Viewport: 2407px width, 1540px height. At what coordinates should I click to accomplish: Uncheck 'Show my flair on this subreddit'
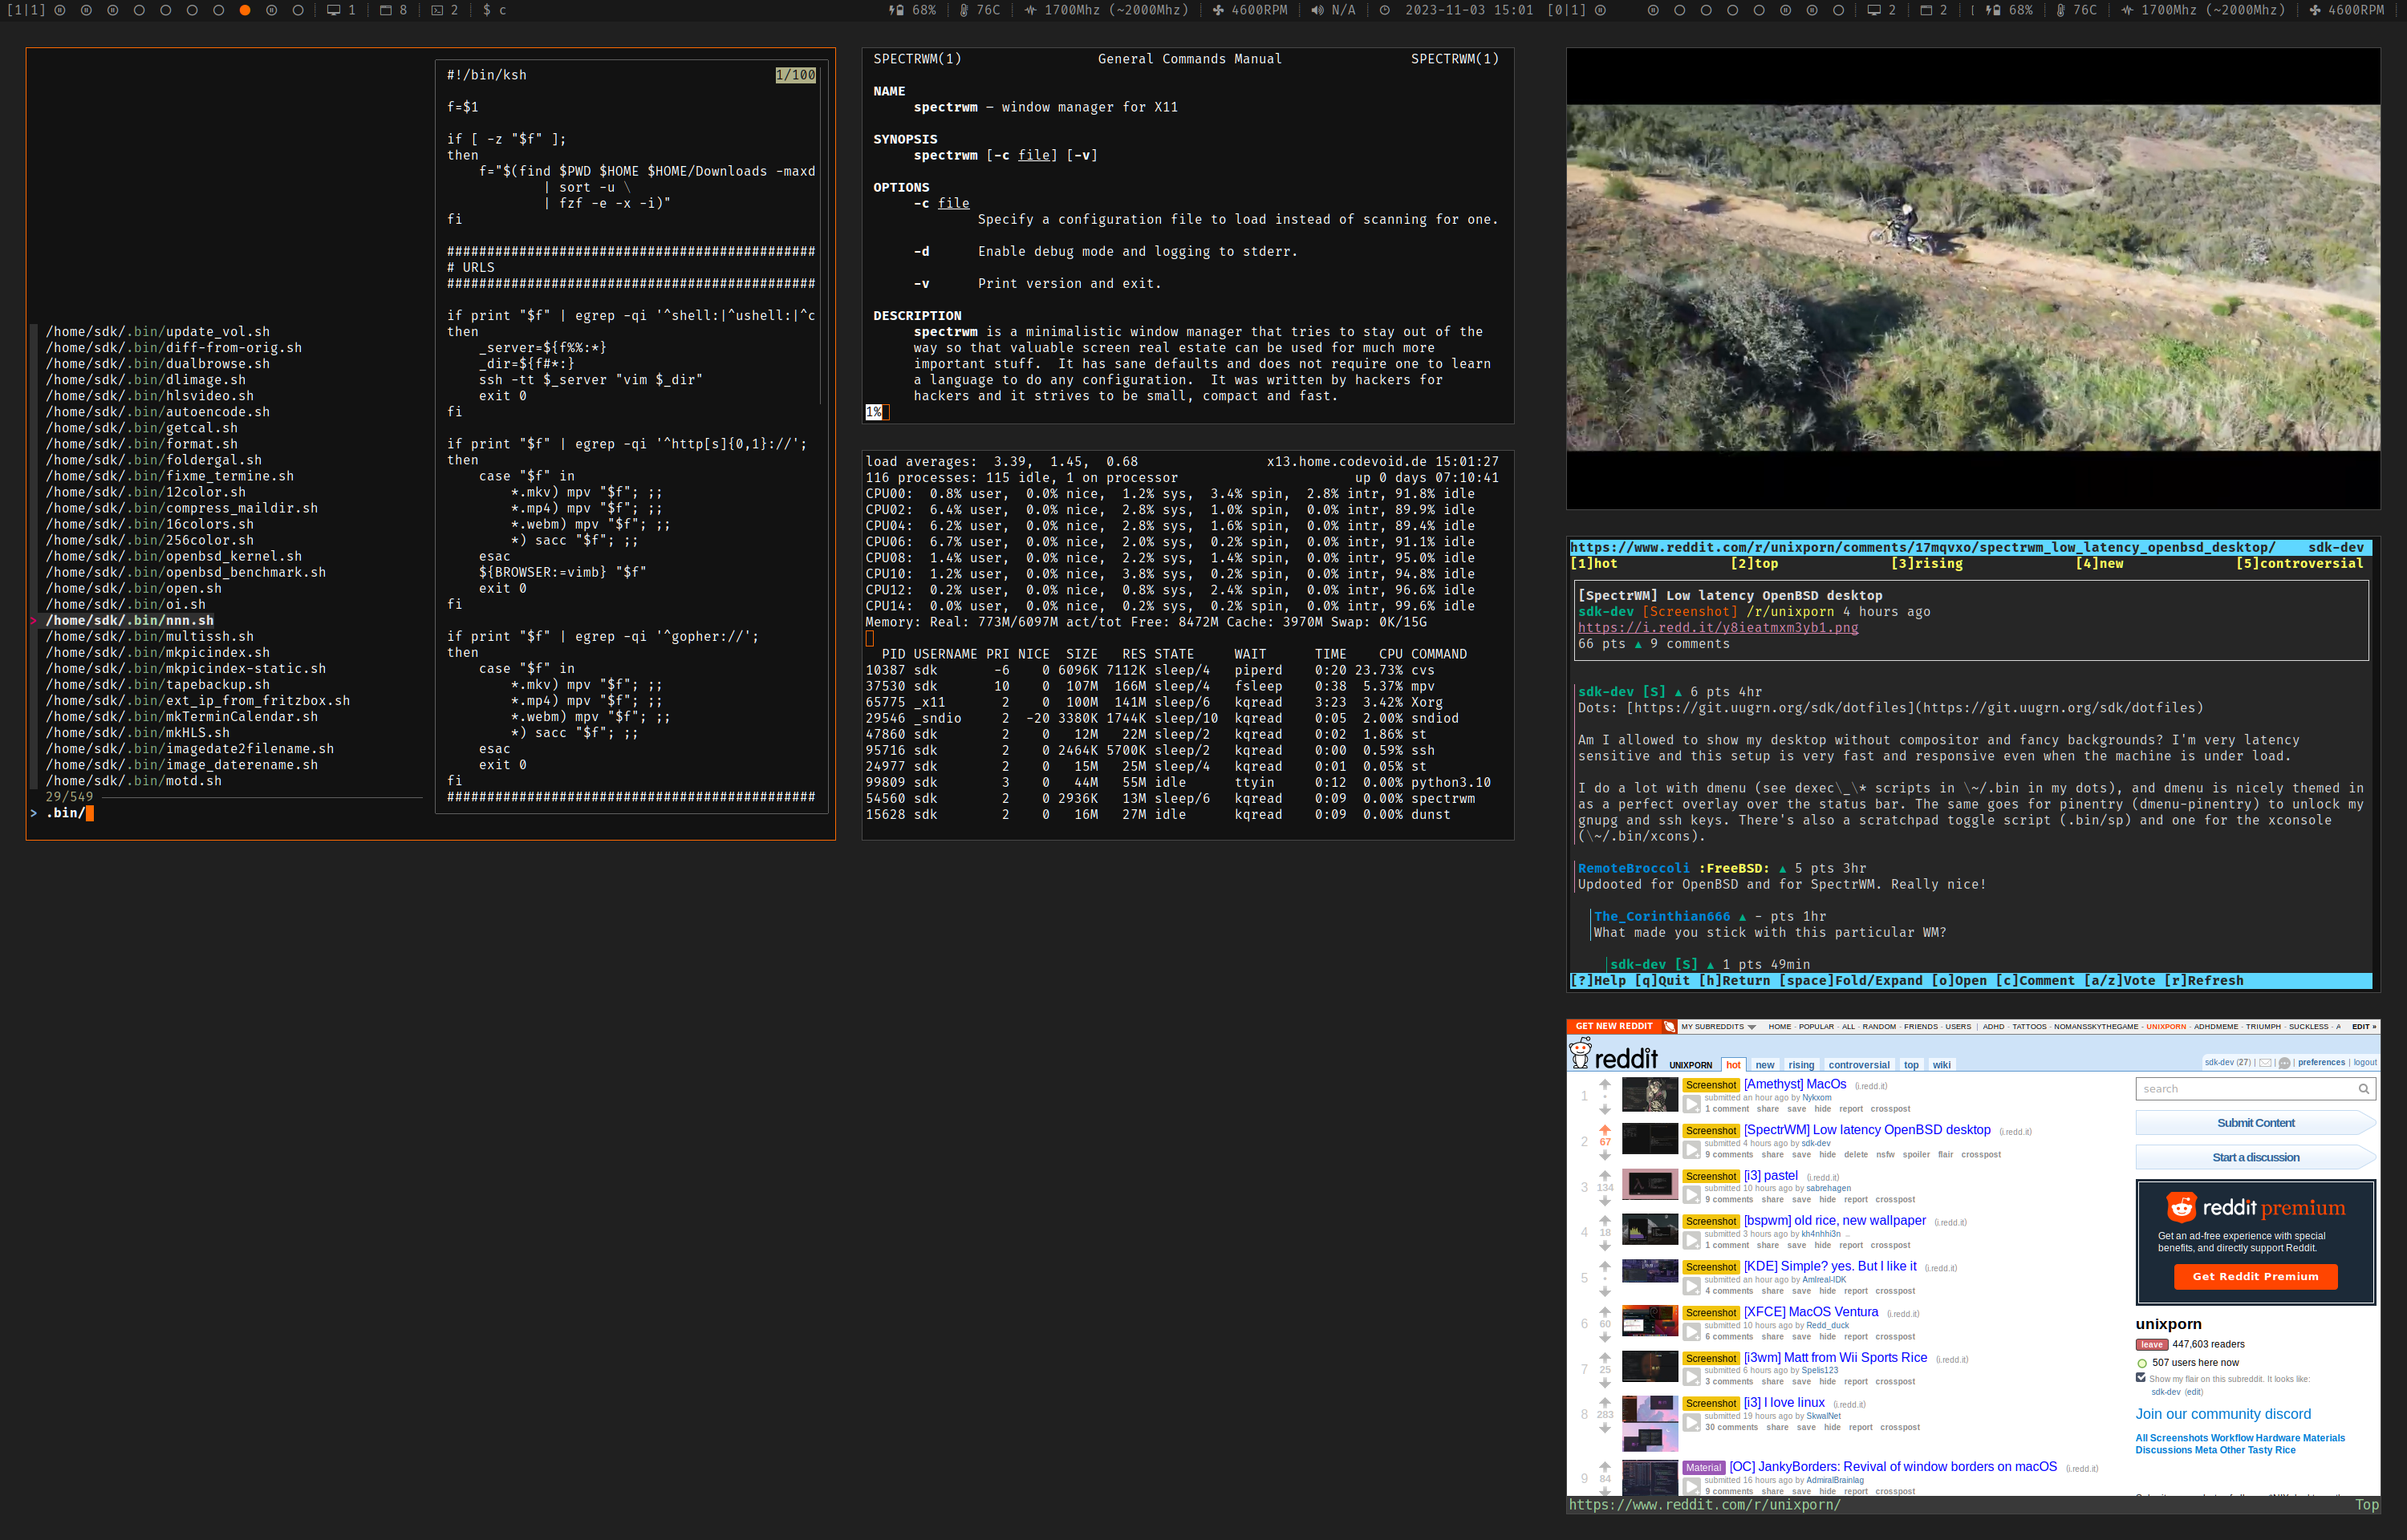click(2141, 1377)
